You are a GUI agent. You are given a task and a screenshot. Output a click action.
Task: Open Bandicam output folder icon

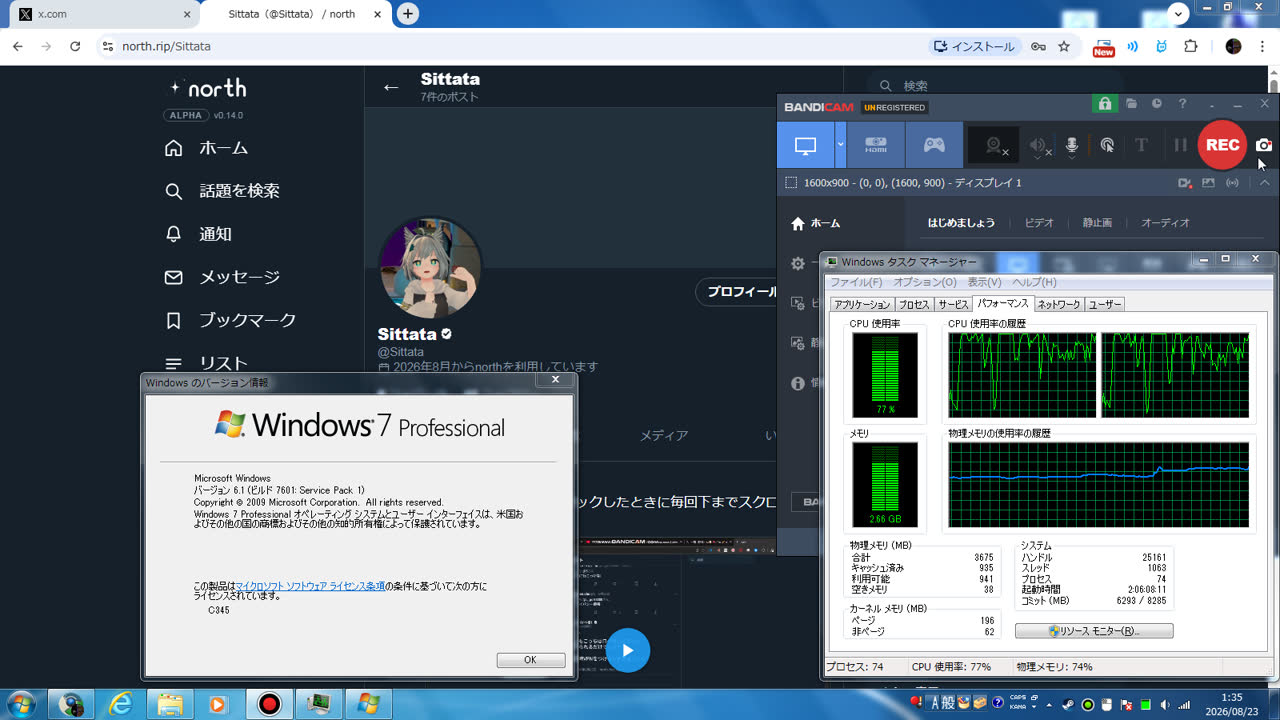pyautogui.click(x=1131, y=104)
